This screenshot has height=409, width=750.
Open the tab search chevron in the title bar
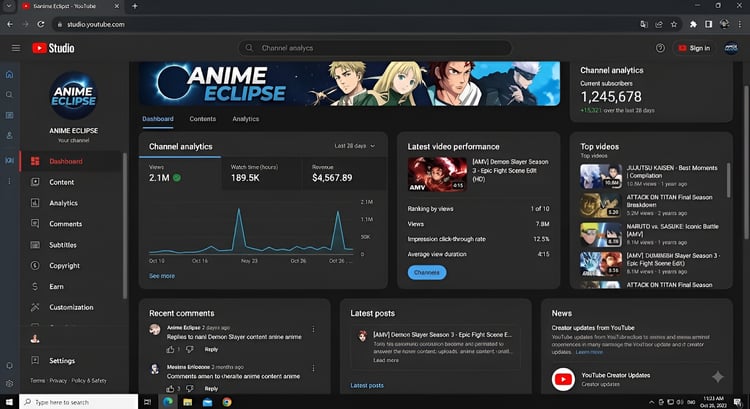tap(9, 6)
